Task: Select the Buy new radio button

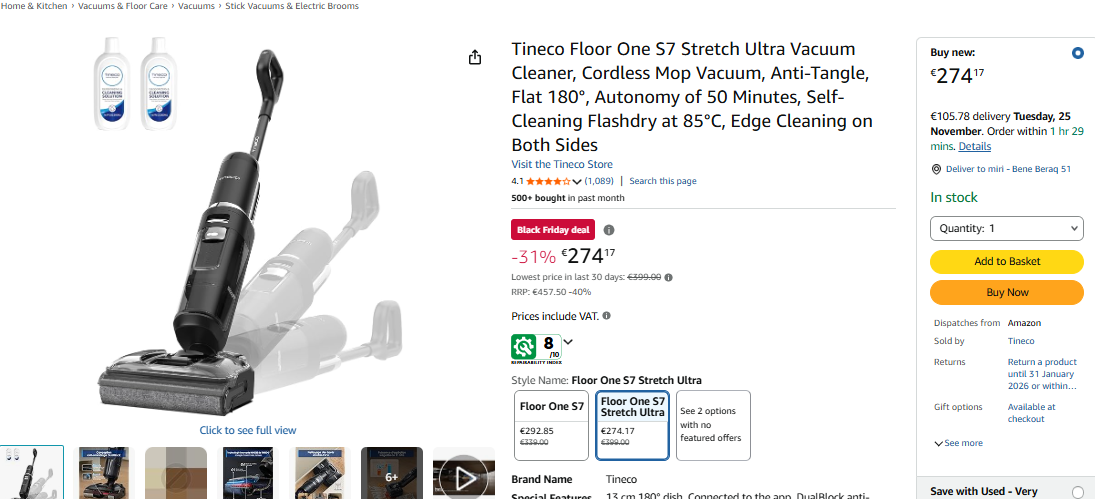Action: pyautogui.click(x=1077, y=53)
